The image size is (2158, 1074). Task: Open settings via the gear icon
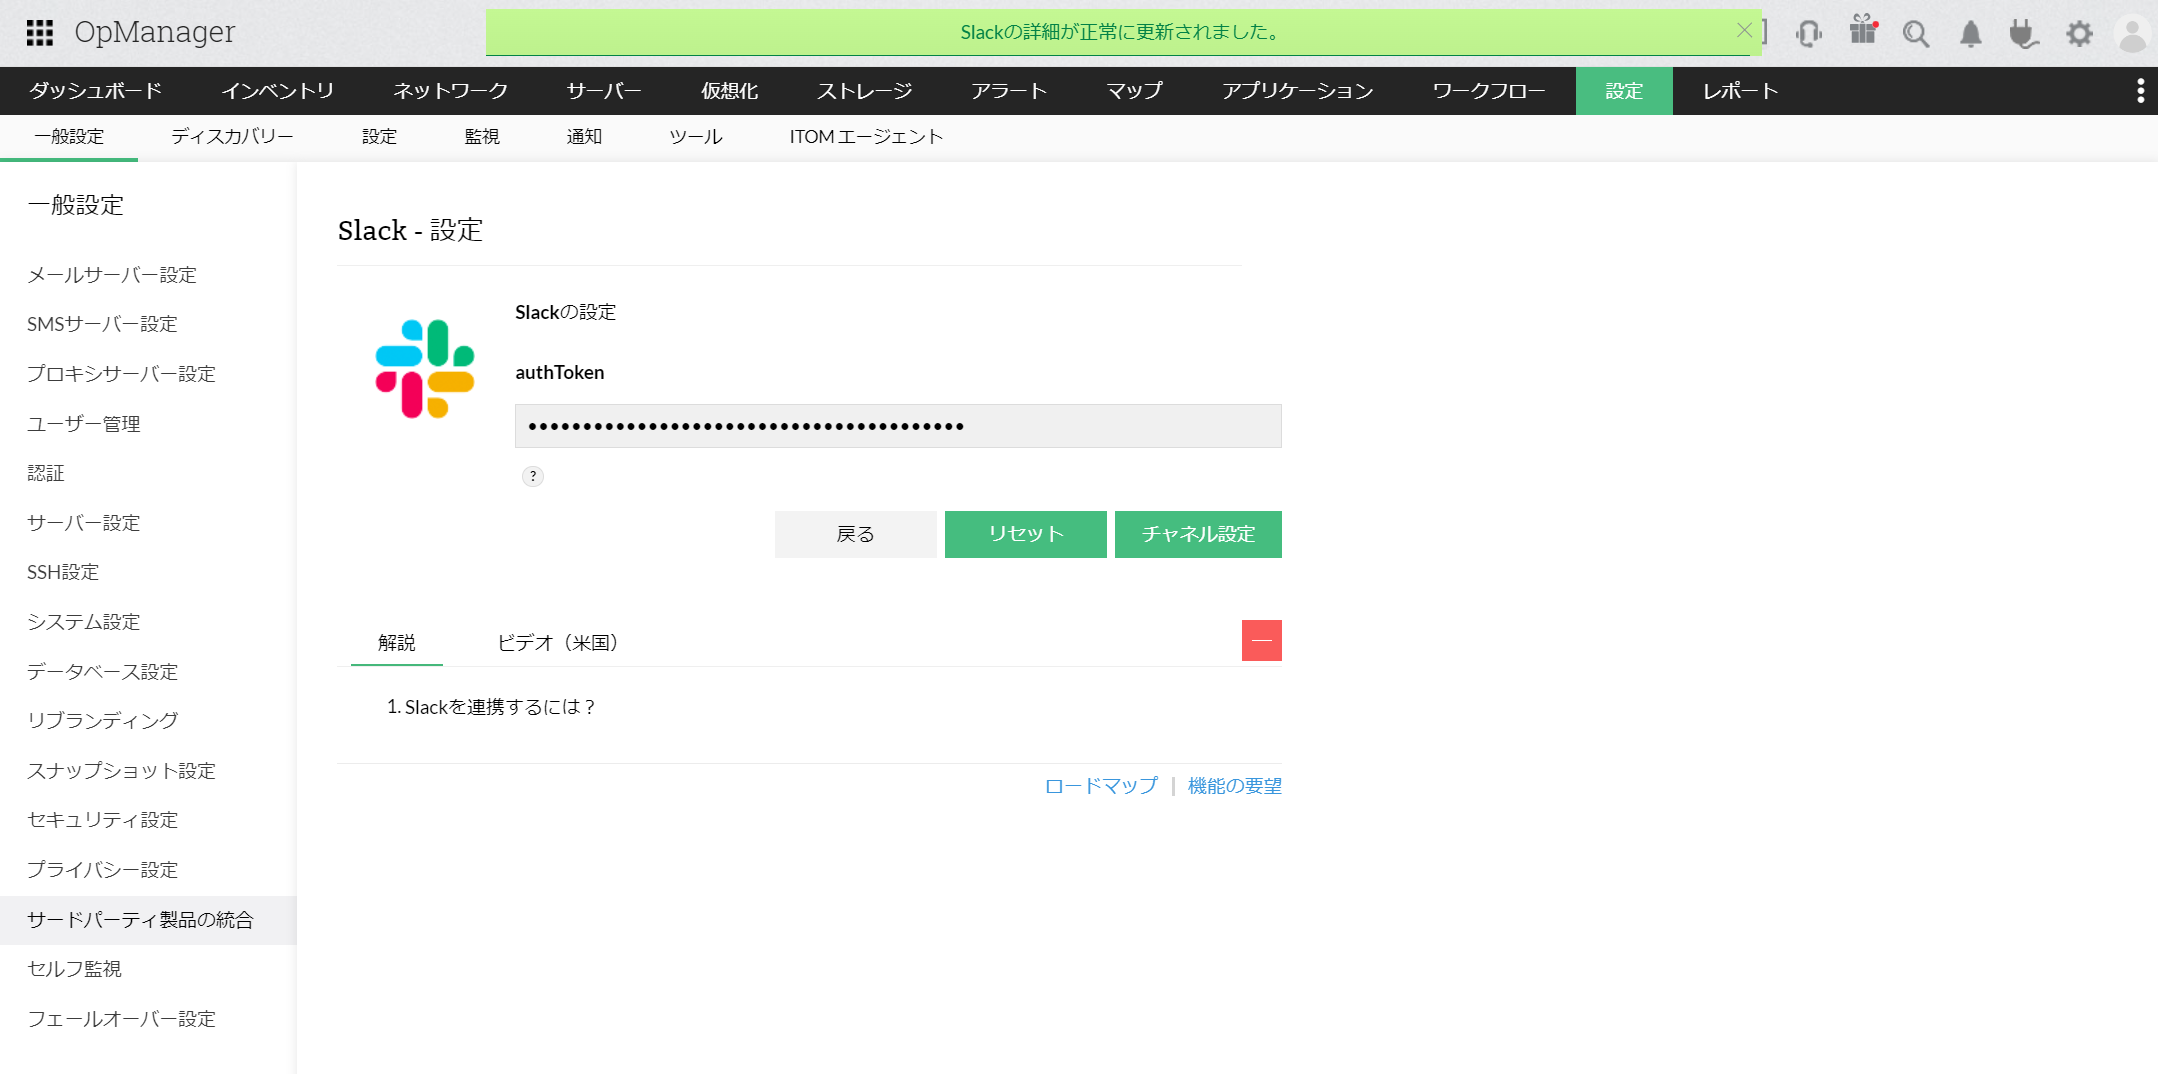[x=2078, y=33]
